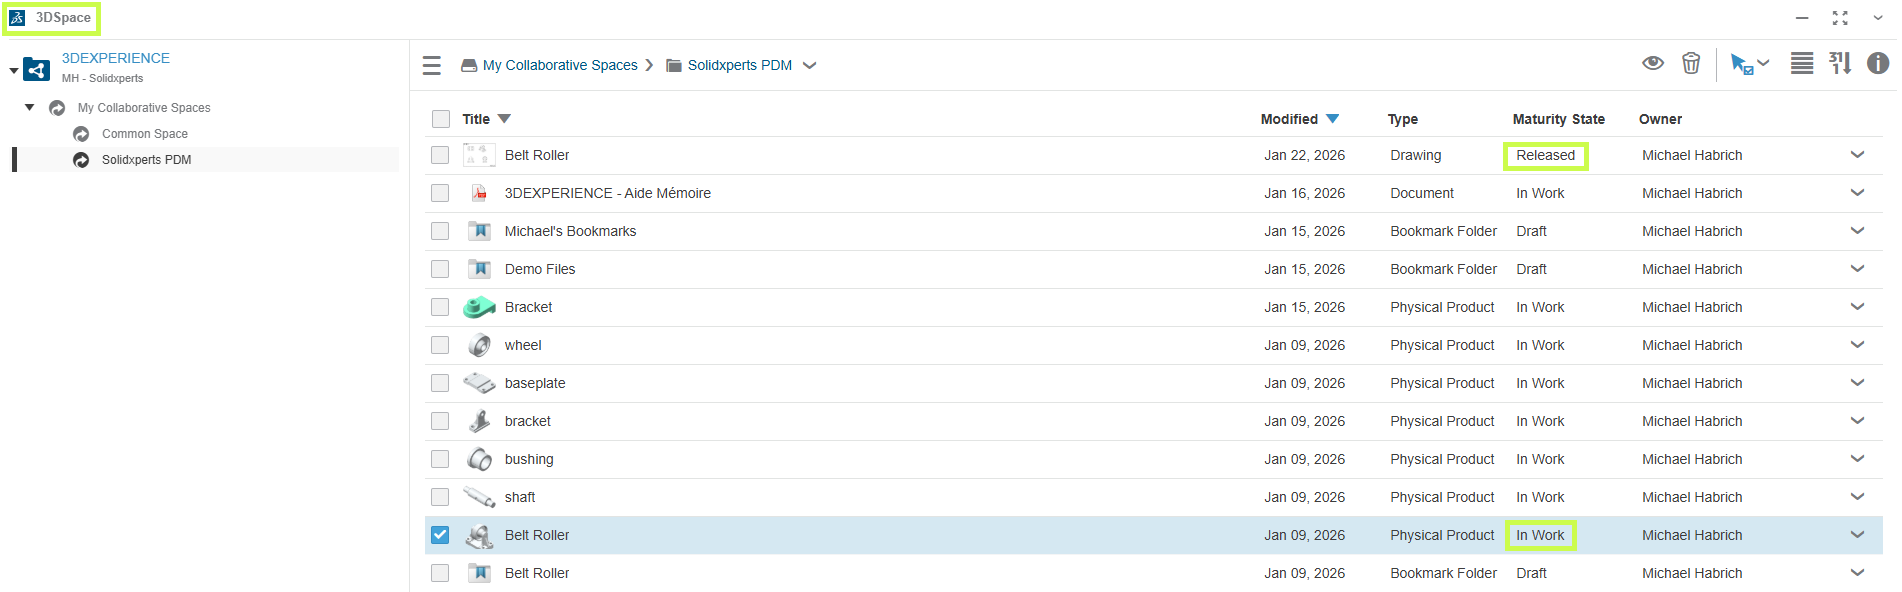1902x592 pixels.
Task: Click the baseplate part icon
Action: pyautogui.click(x=480, y=383)
